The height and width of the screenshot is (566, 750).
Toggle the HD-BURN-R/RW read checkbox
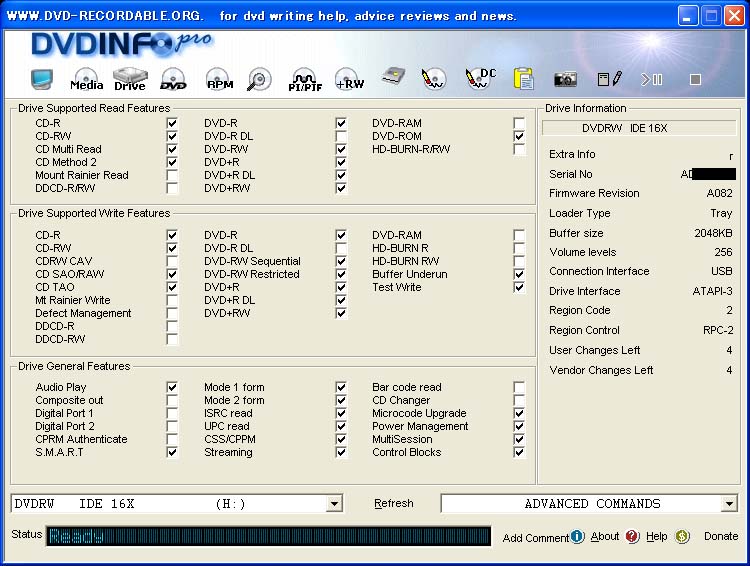(518, 149)
